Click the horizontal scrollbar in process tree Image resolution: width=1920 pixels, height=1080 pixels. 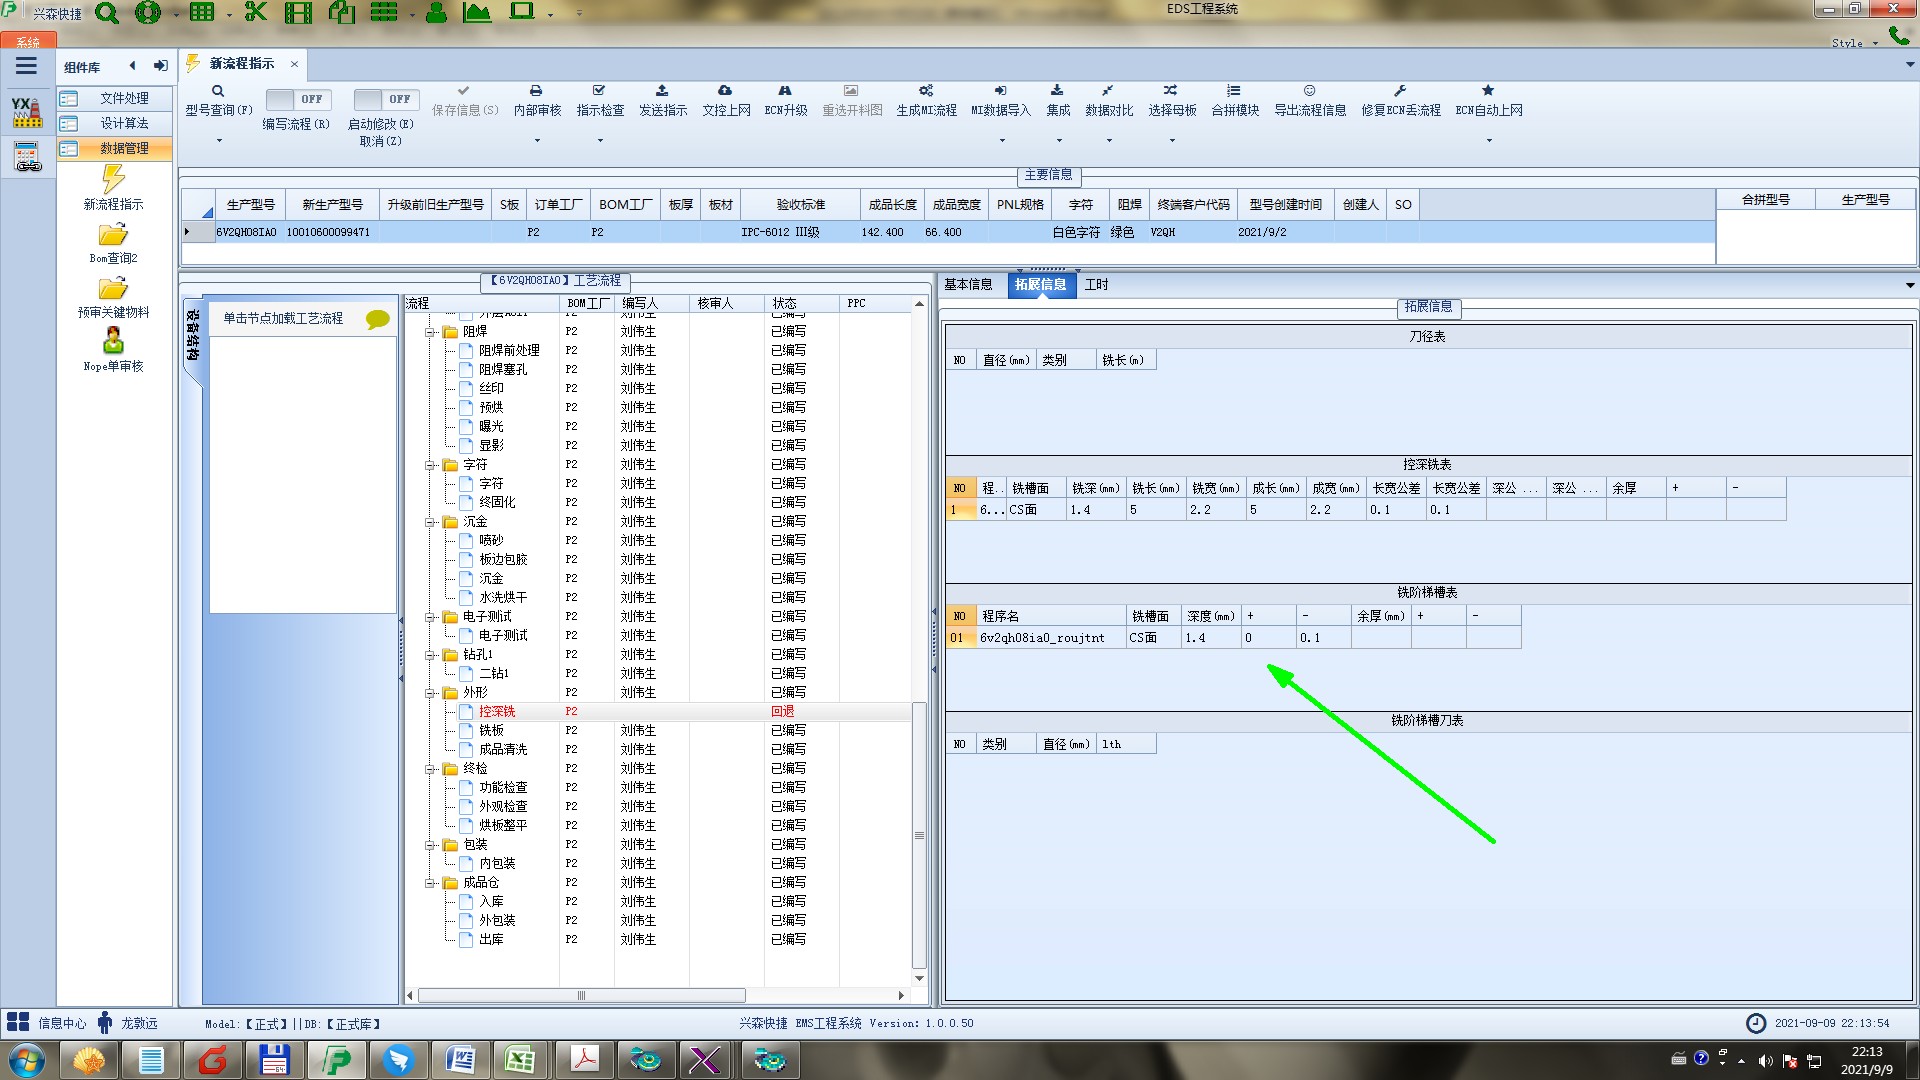point(580,996)
